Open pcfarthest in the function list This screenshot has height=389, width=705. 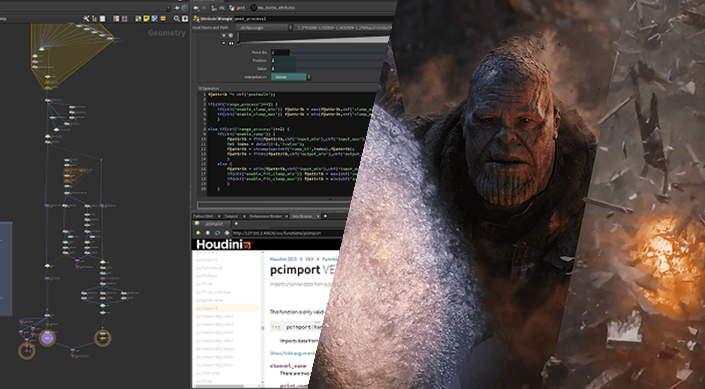(209, 268)
